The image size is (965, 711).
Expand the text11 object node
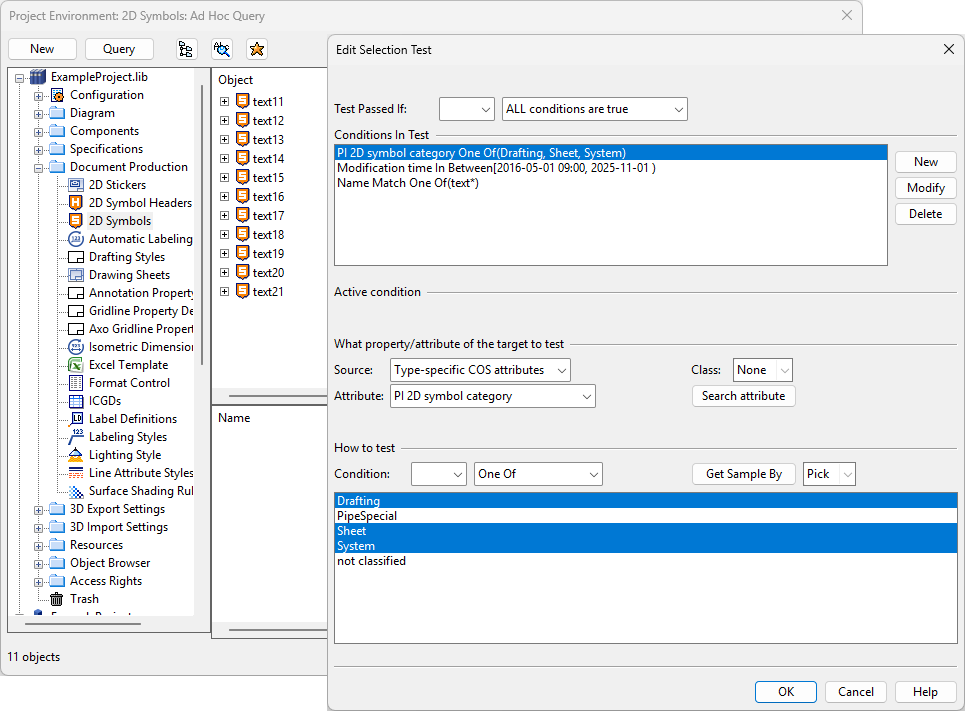[x=224, y=102]
